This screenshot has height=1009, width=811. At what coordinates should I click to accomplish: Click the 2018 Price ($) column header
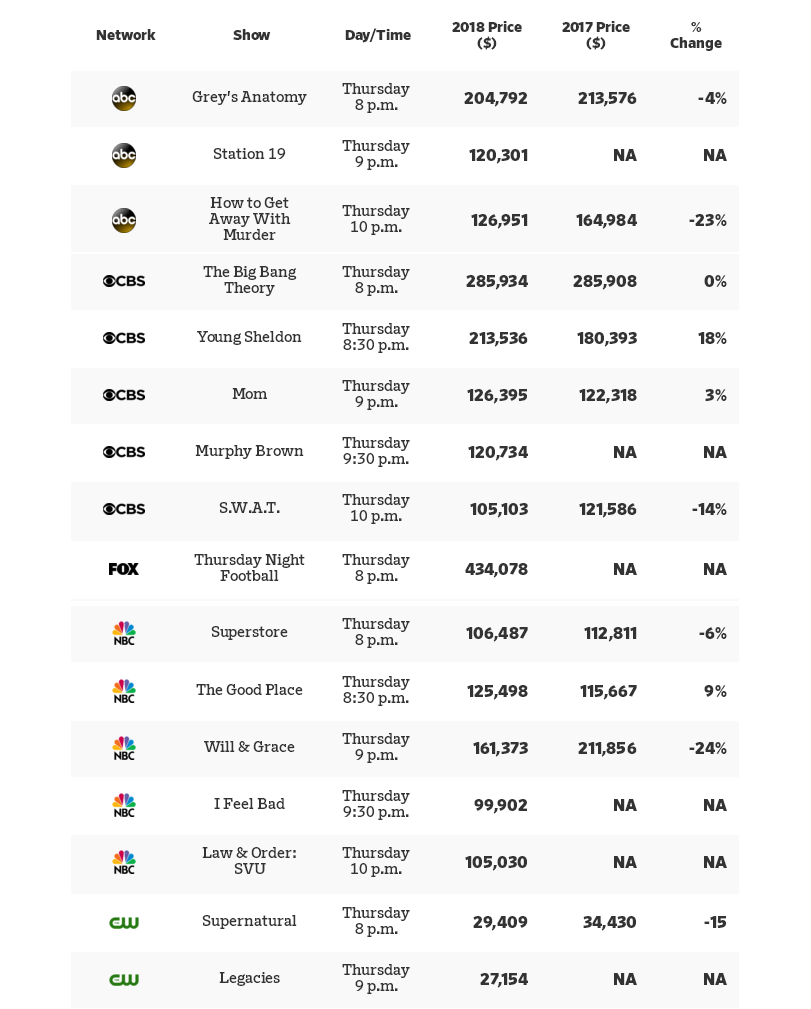[x=487, y=35]
